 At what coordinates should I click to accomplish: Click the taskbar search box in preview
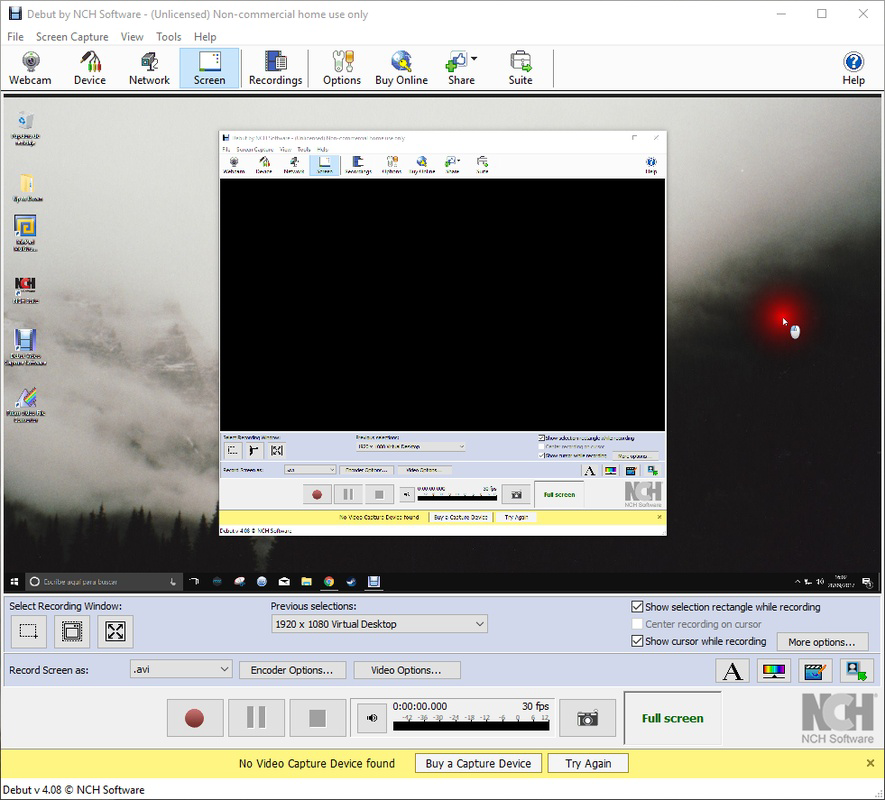click(x=103, y=582)
